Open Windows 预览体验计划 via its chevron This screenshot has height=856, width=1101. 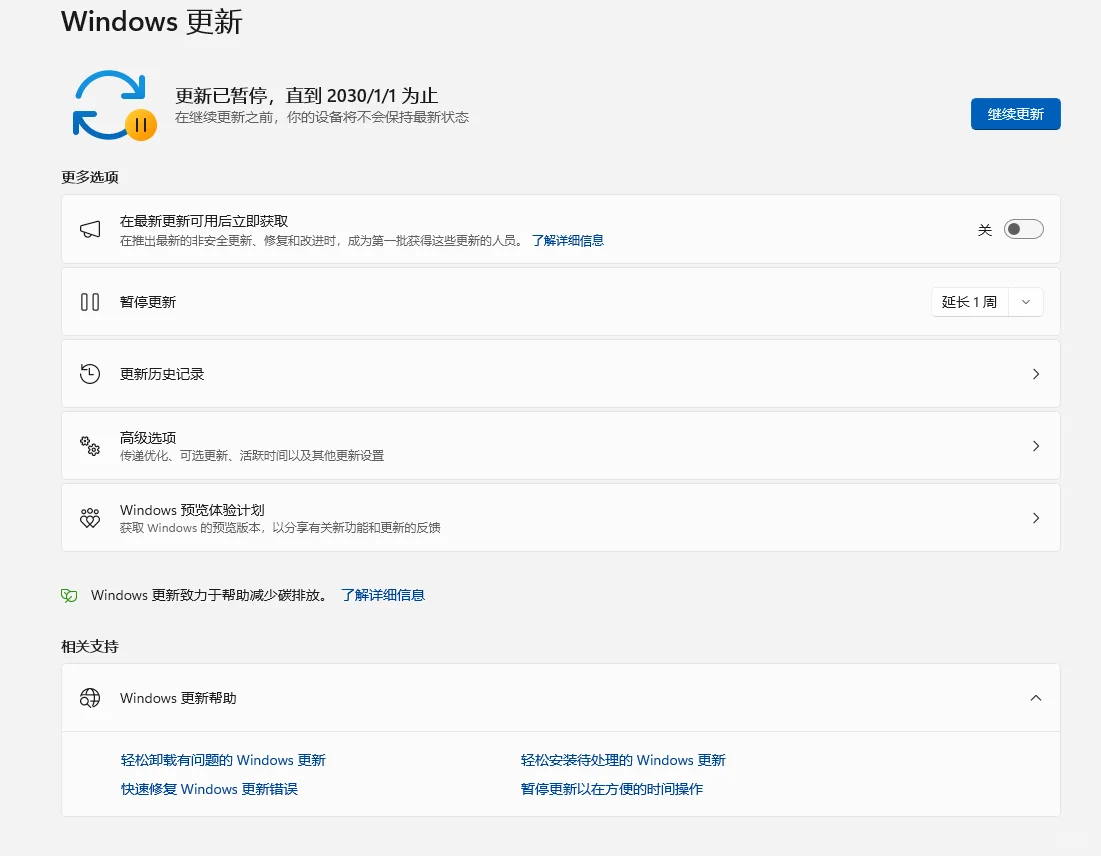pyautogui.click(x=1036, y=517)
